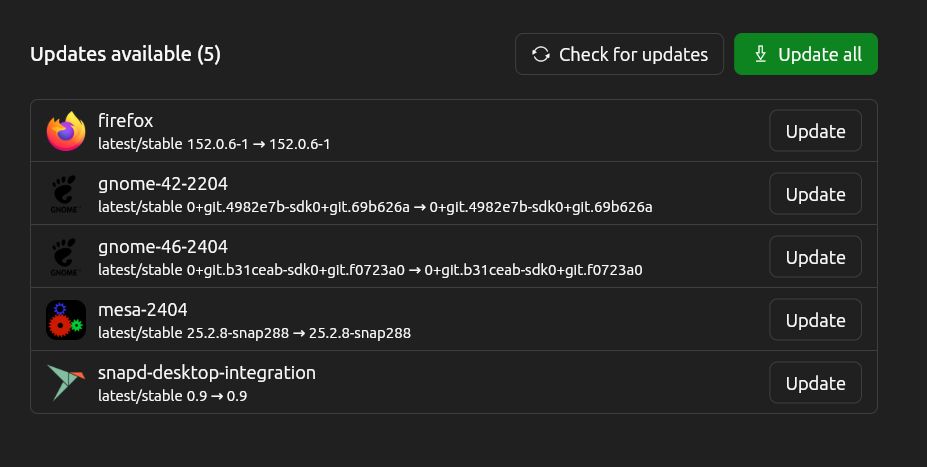Click the gnome-42-2204 GNOME foot icon

64,194
